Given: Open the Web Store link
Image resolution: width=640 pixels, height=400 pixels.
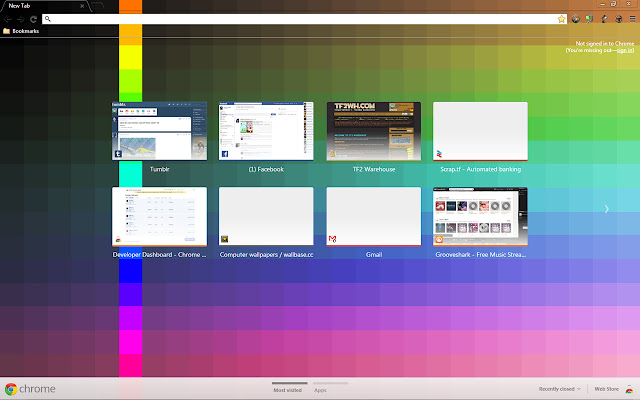Looking at the screenshot, I should (607, 388).
